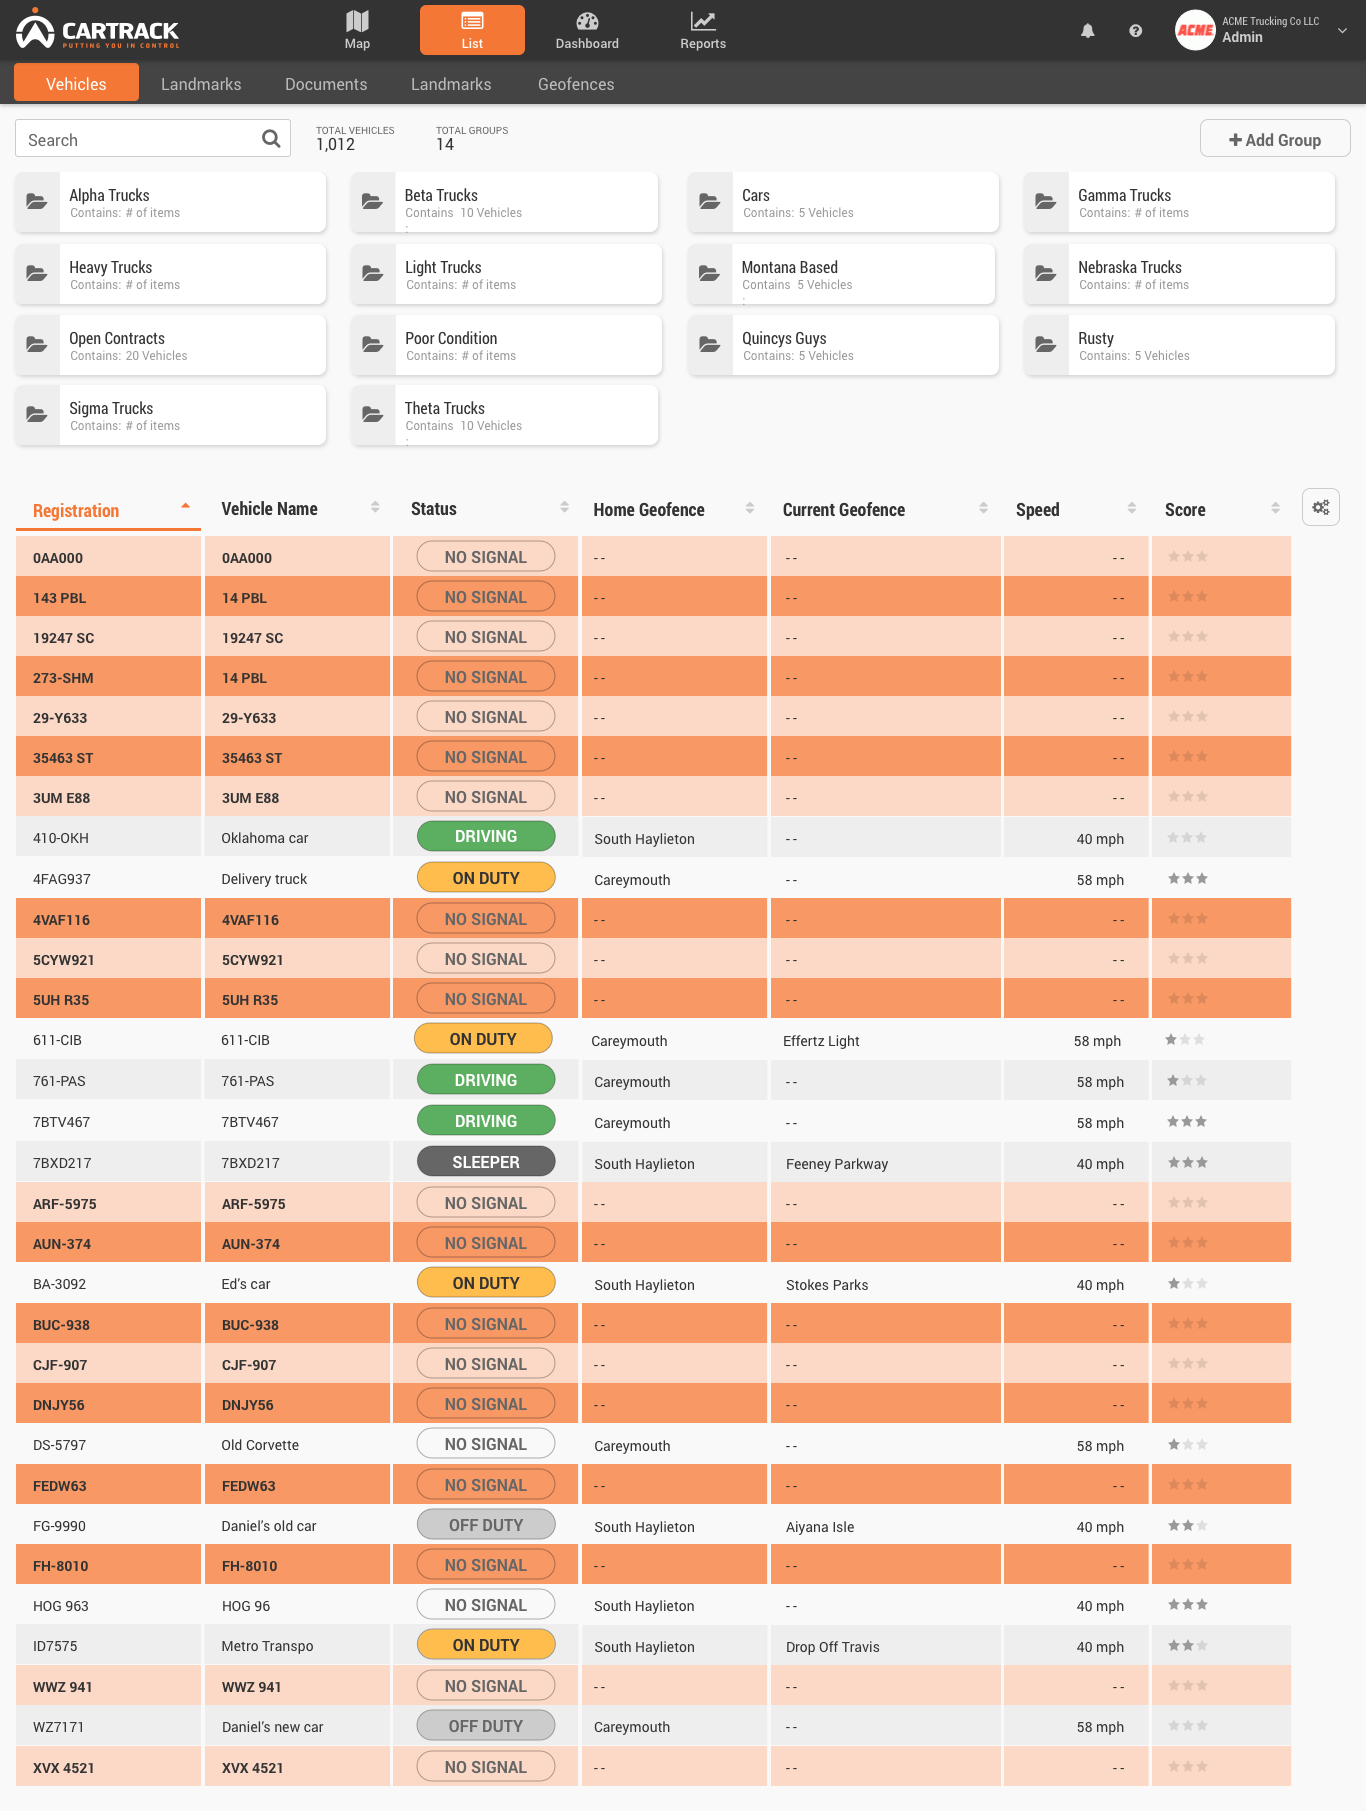This screenshot has height=1811, width=1366.
Task: Click the ACME company logo avatar
Action: tap(1195, 30)
